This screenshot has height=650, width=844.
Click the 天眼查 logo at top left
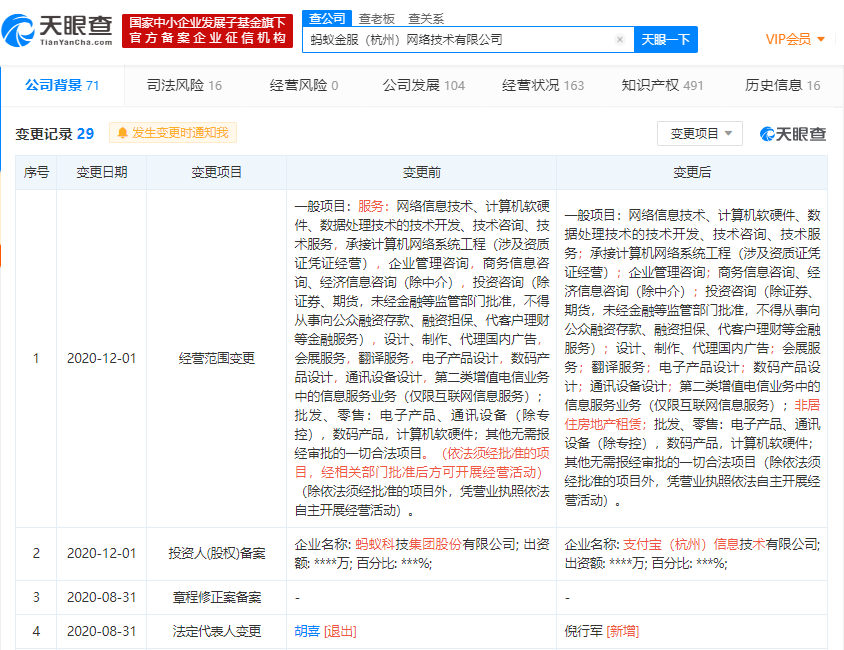pyautogui.click(x=58, y=31)
